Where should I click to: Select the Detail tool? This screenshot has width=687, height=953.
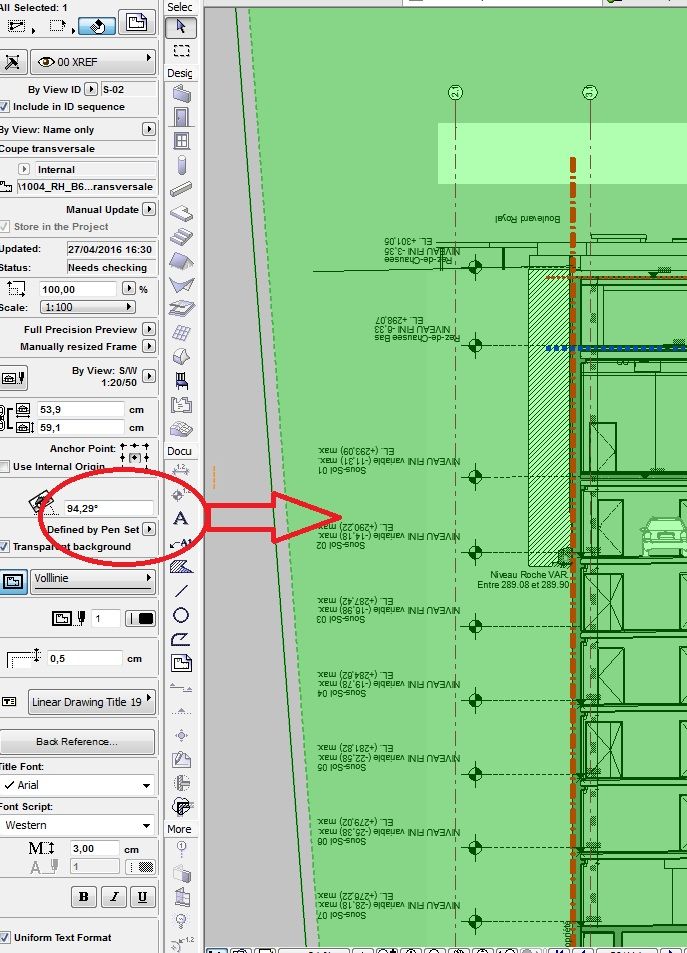pos(181,783)
